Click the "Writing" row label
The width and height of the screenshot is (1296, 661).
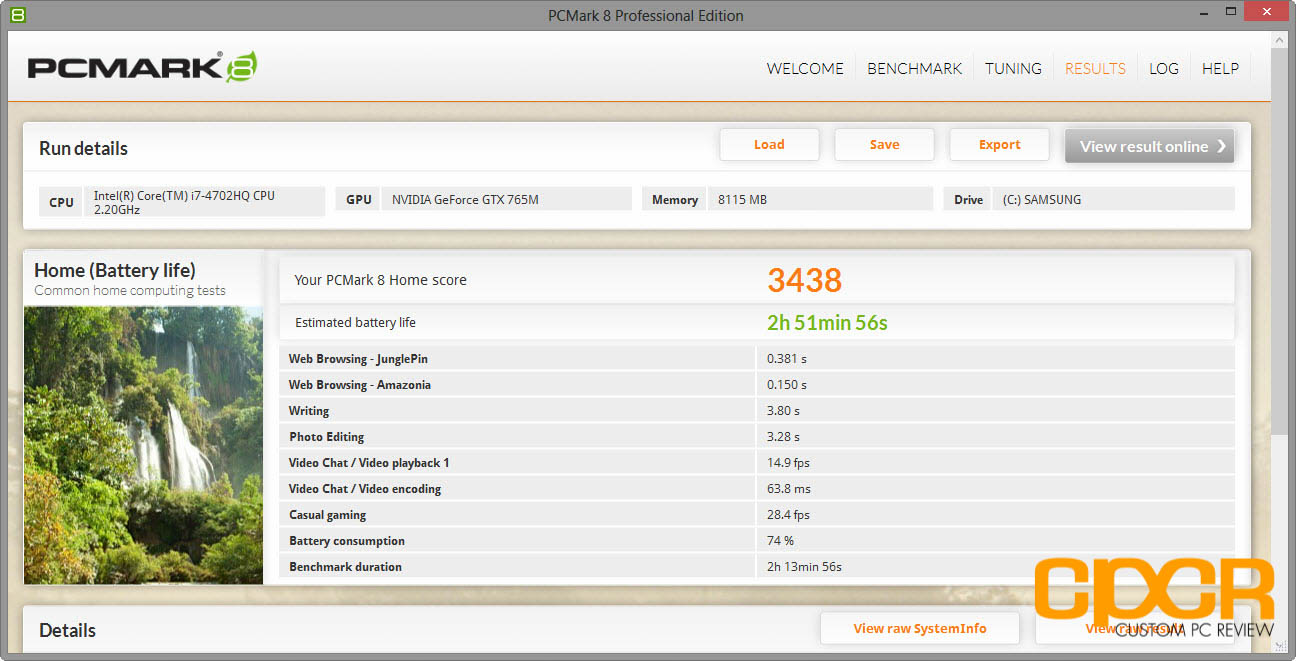[309, 411]
